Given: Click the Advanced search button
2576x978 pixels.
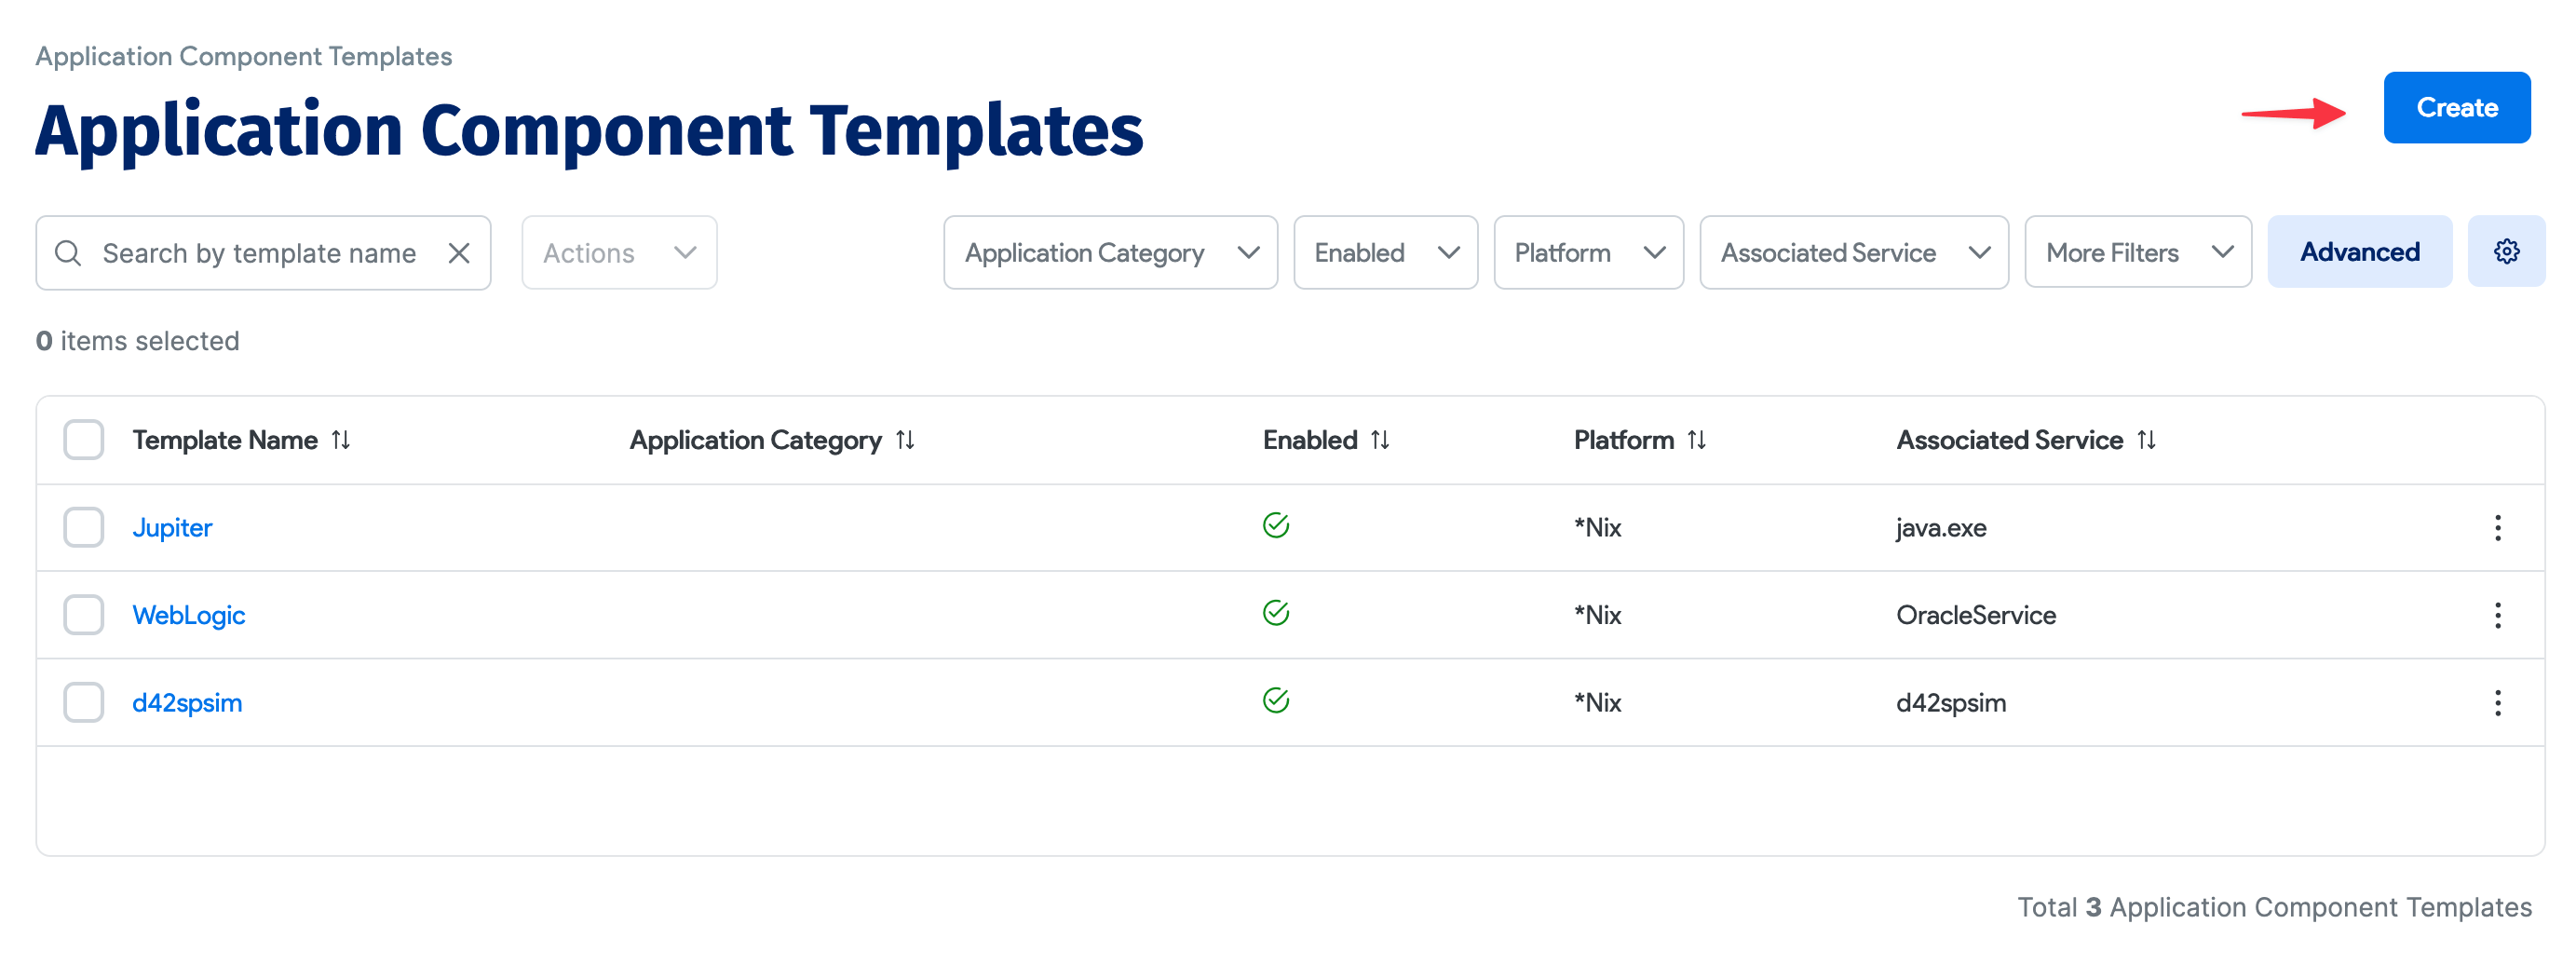Looking at the screenshot, I should pyautogui.click(x=2359, y=252).
